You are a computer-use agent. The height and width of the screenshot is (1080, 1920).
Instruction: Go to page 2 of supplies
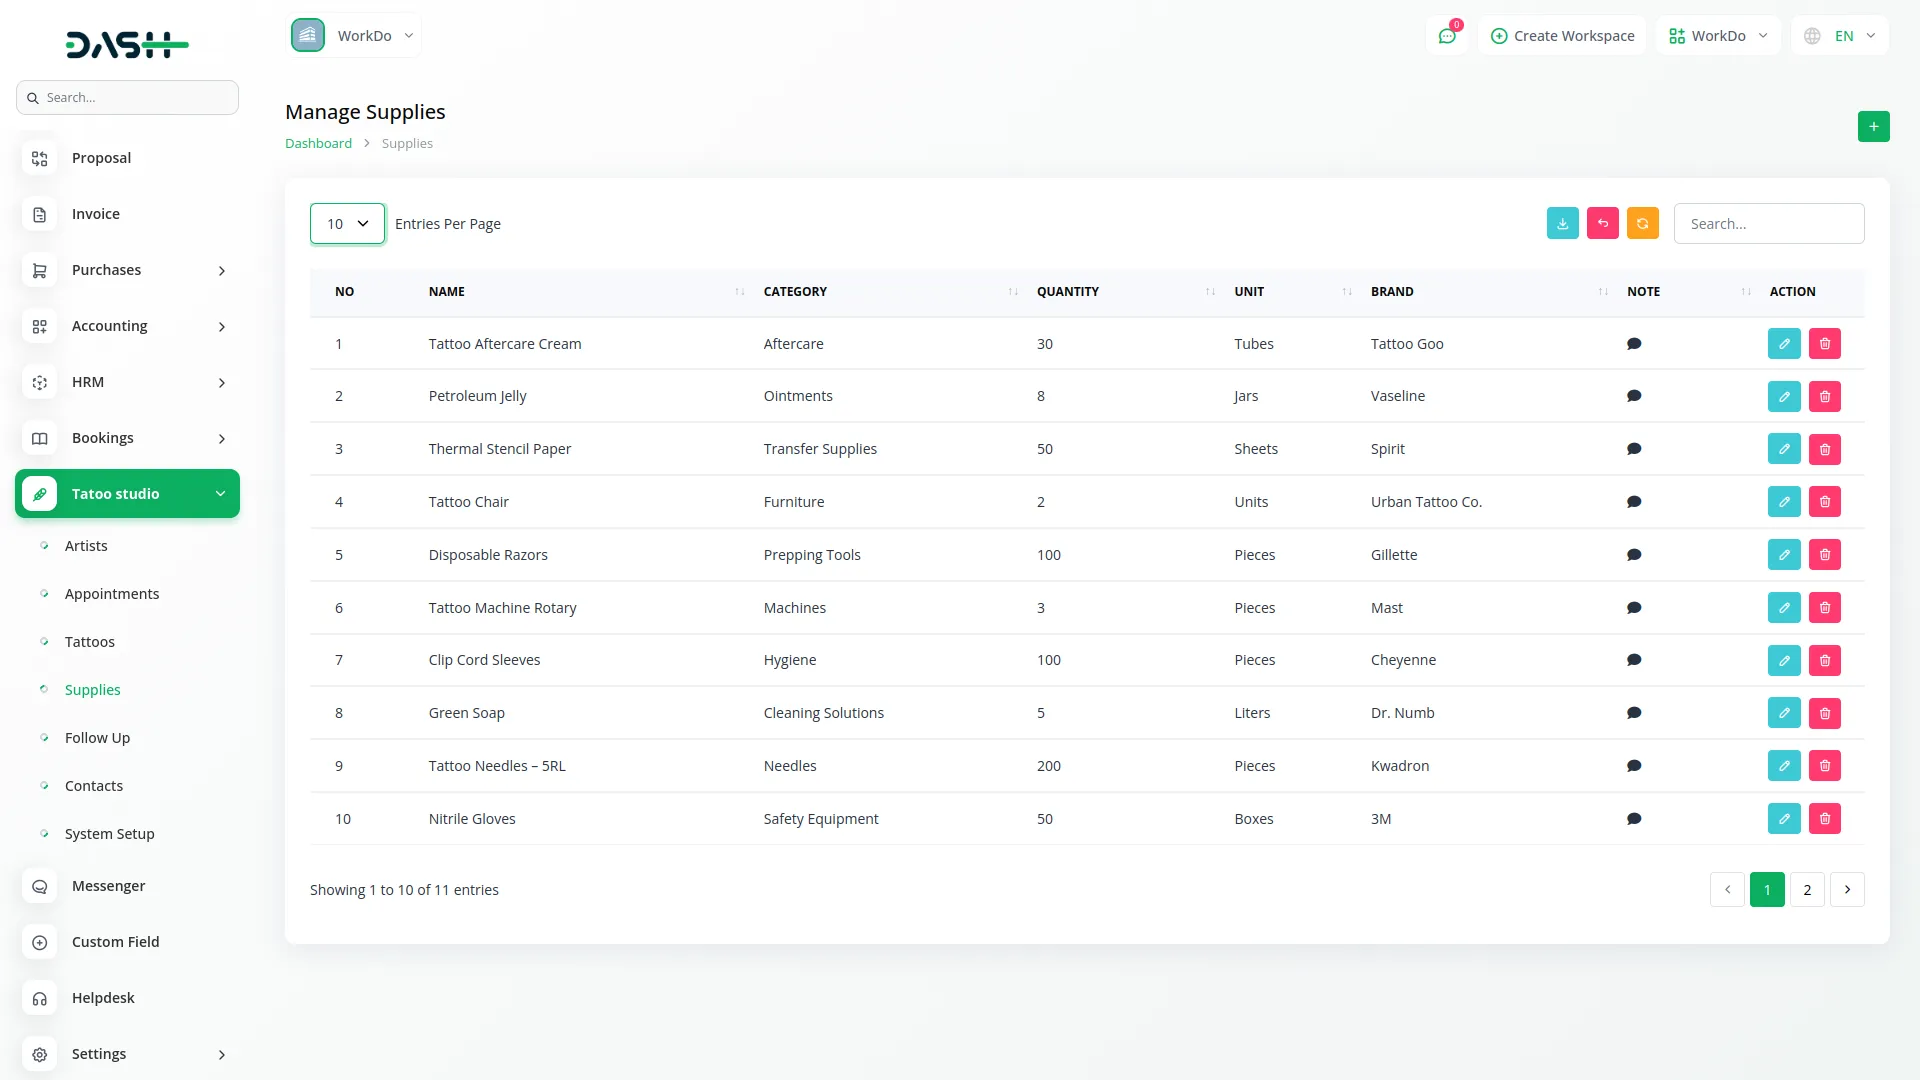coord(1806,890)
